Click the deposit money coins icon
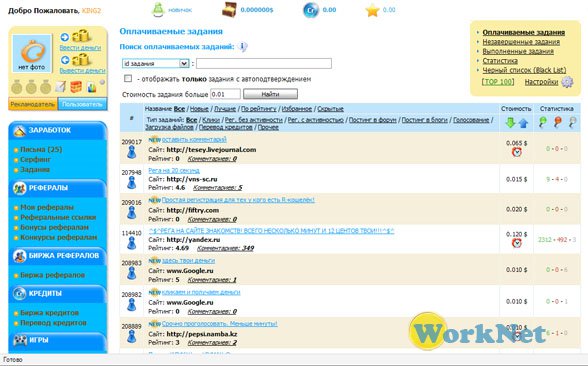Screen dimensions: 588x366 (x=81, y=36)
